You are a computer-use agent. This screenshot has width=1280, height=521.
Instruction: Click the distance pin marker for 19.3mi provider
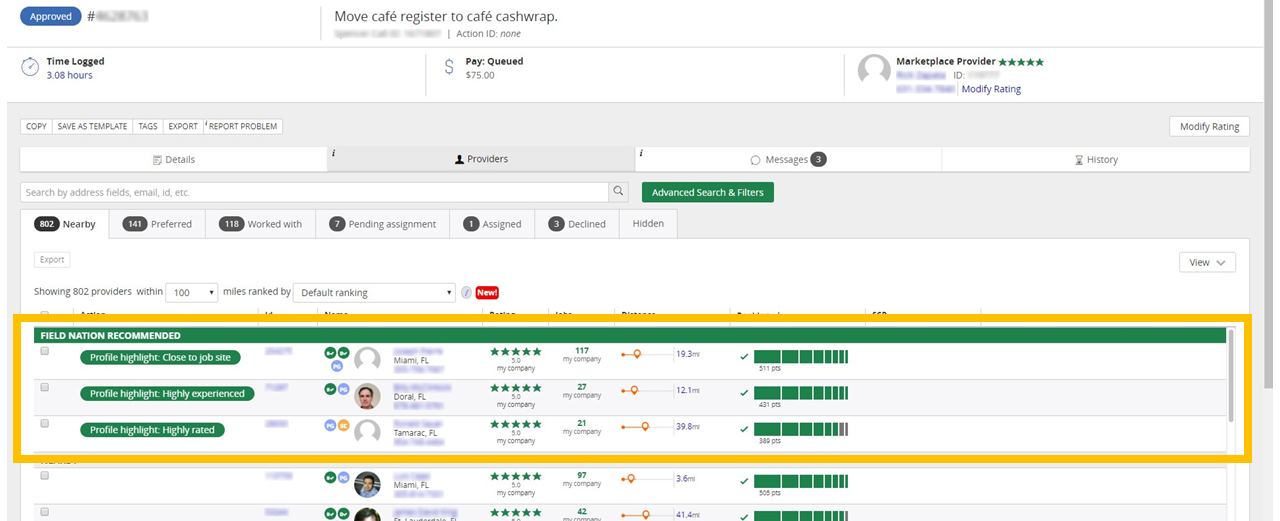637,354
